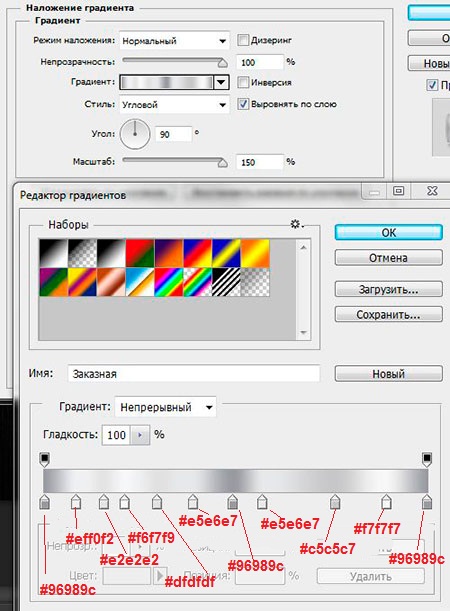Adjust the Масштаб slider handle
This screenshot has height=611, width=450.
click(x=222, y=162)
